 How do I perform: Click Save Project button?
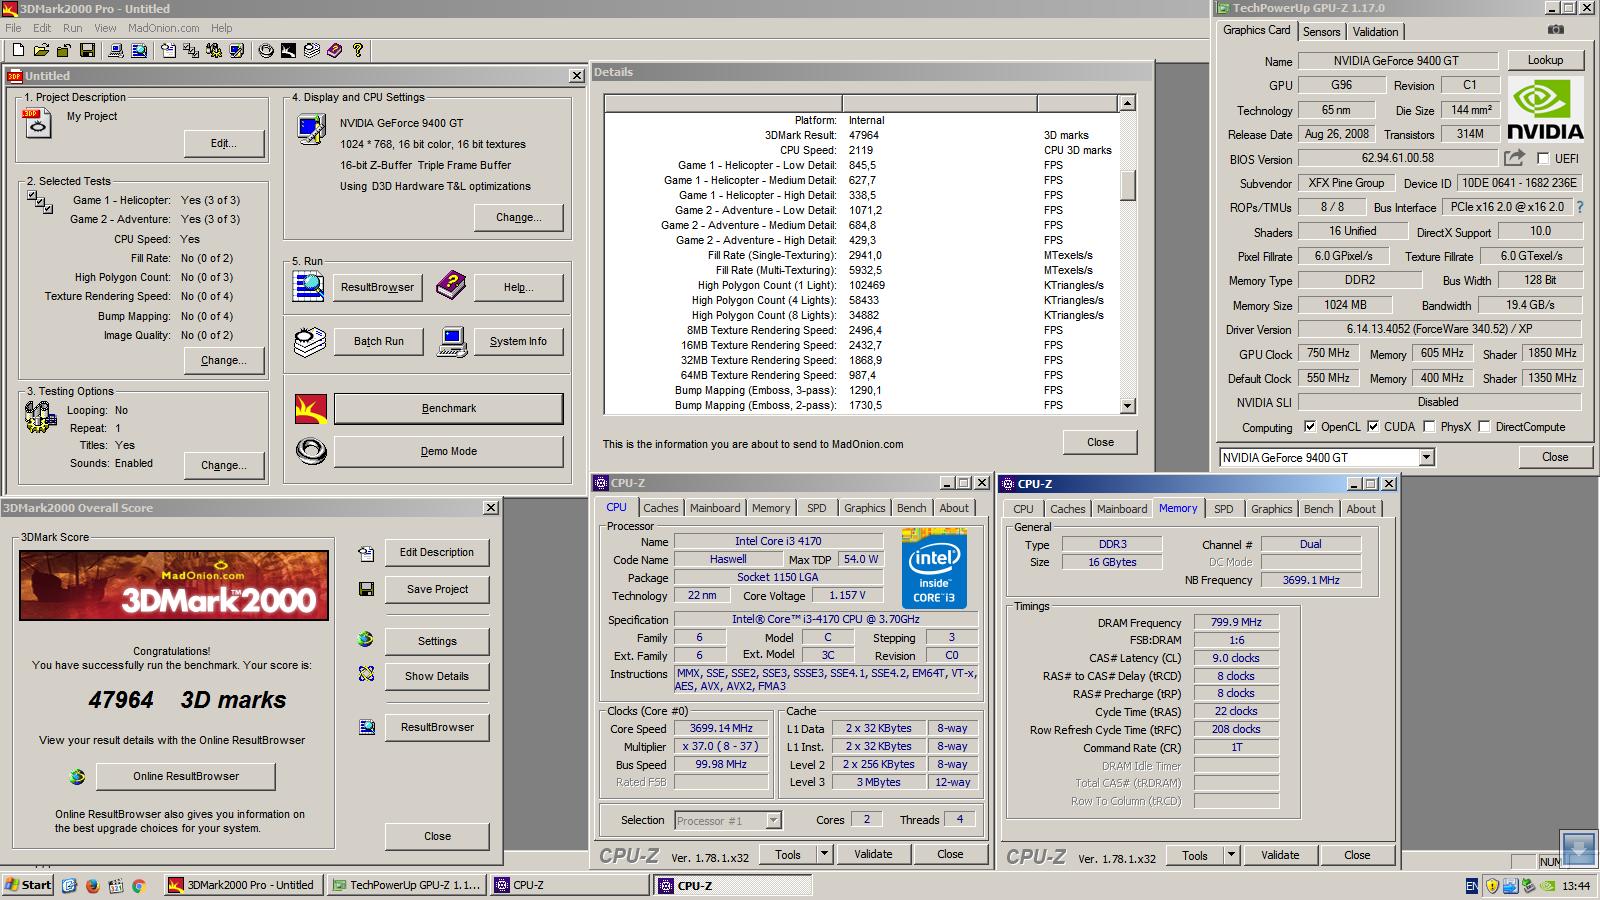(437, 589)
